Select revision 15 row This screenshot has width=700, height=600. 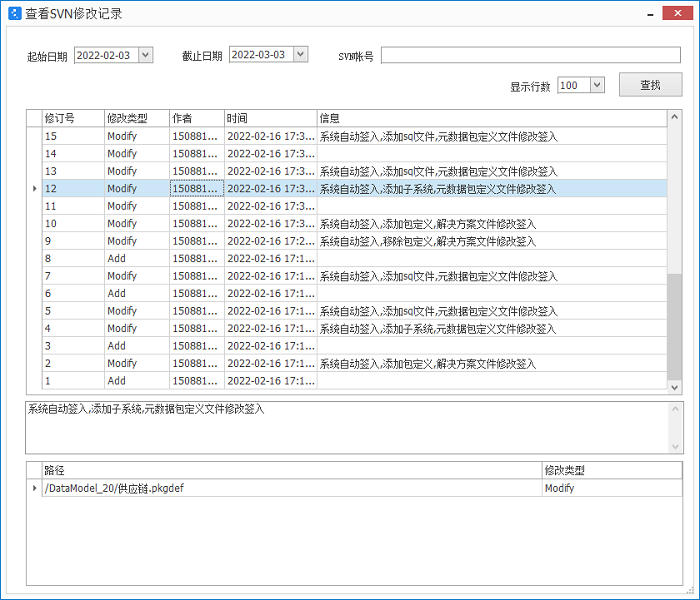(300, 136)
